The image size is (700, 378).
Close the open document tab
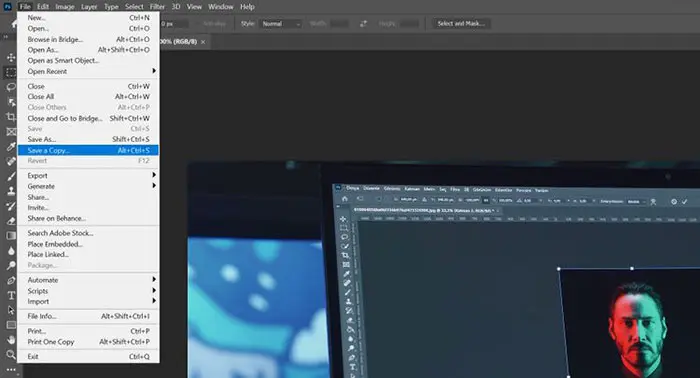(x=203, y=42)
